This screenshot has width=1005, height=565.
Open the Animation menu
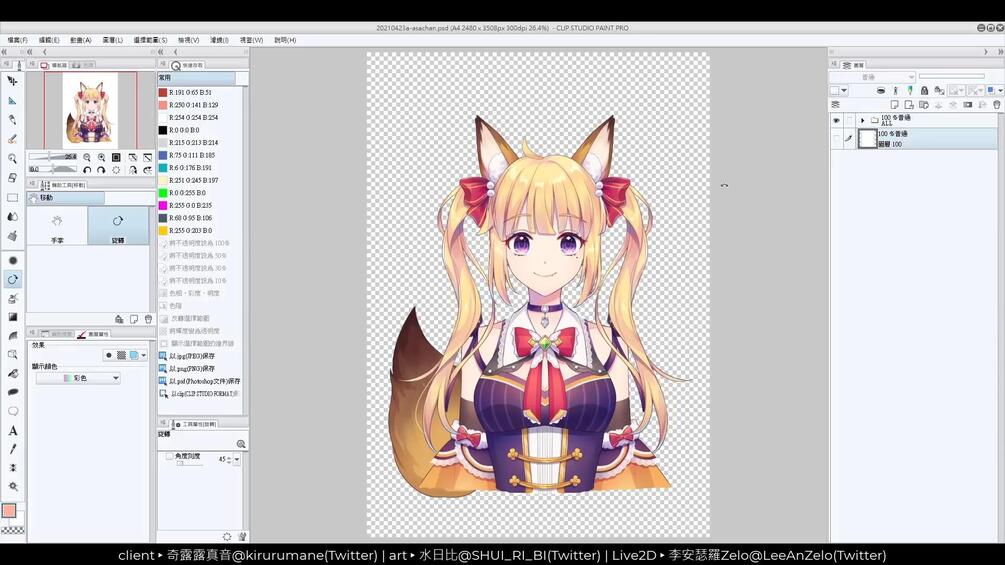pyautogui.click(x=81, y=40)
